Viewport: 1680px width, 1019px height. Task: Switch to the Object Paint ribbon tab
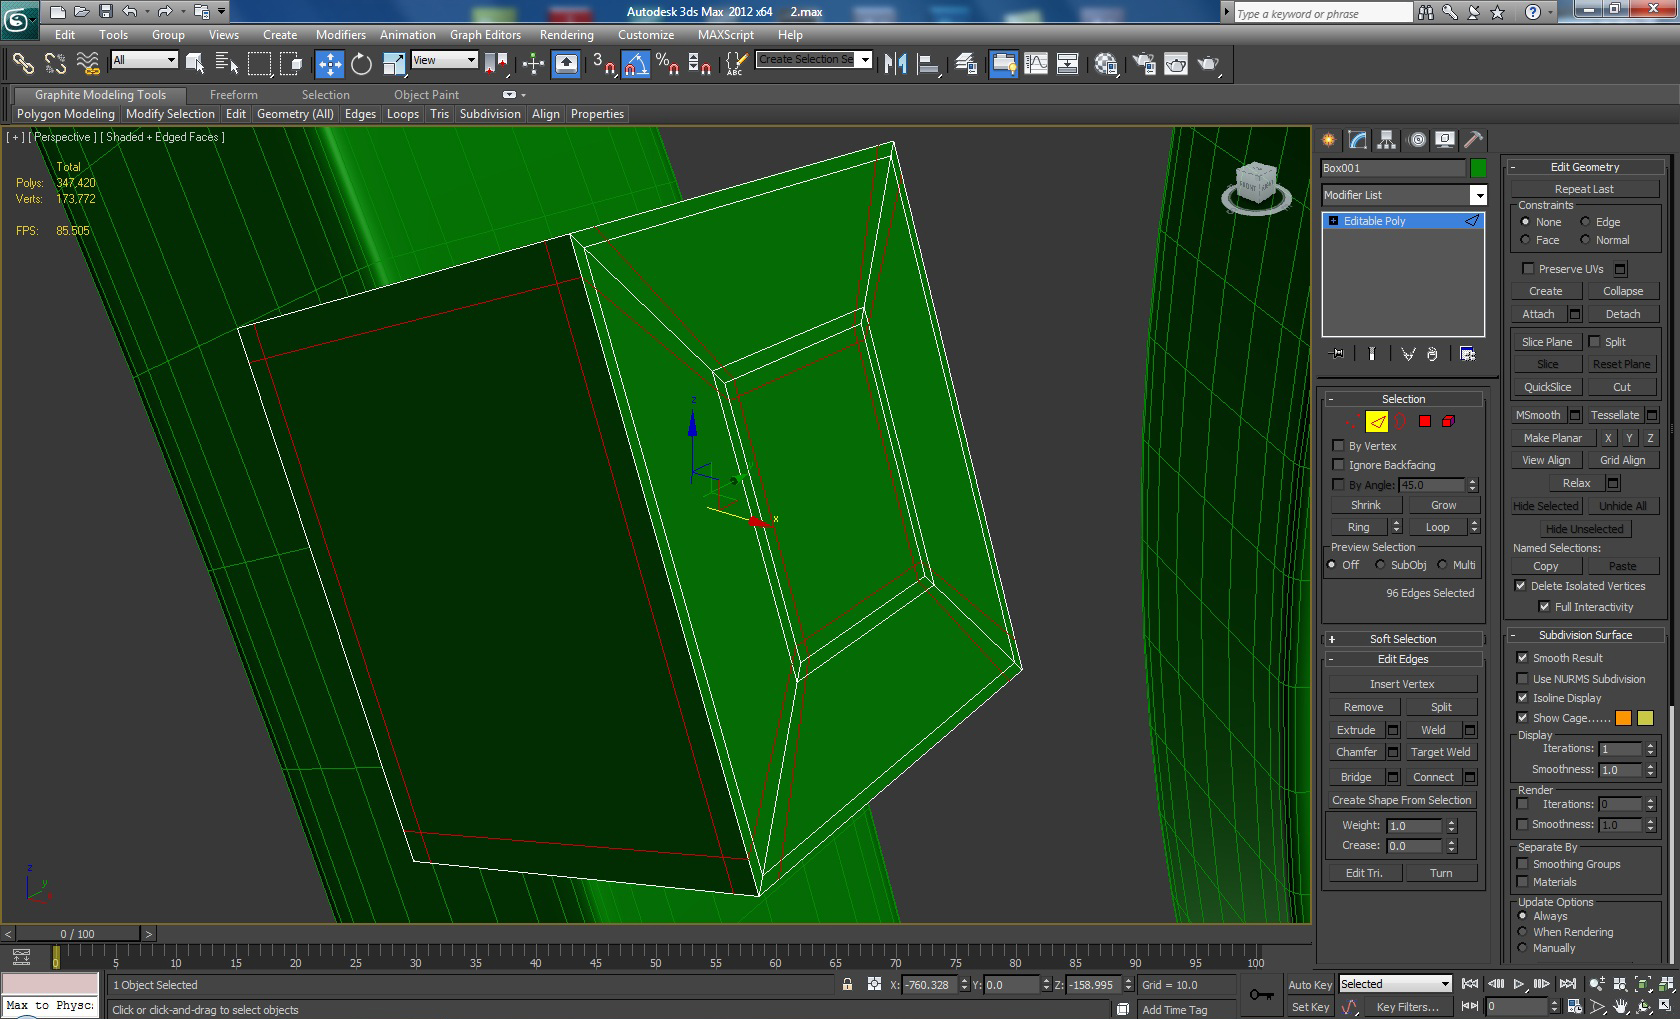[426, 95]
